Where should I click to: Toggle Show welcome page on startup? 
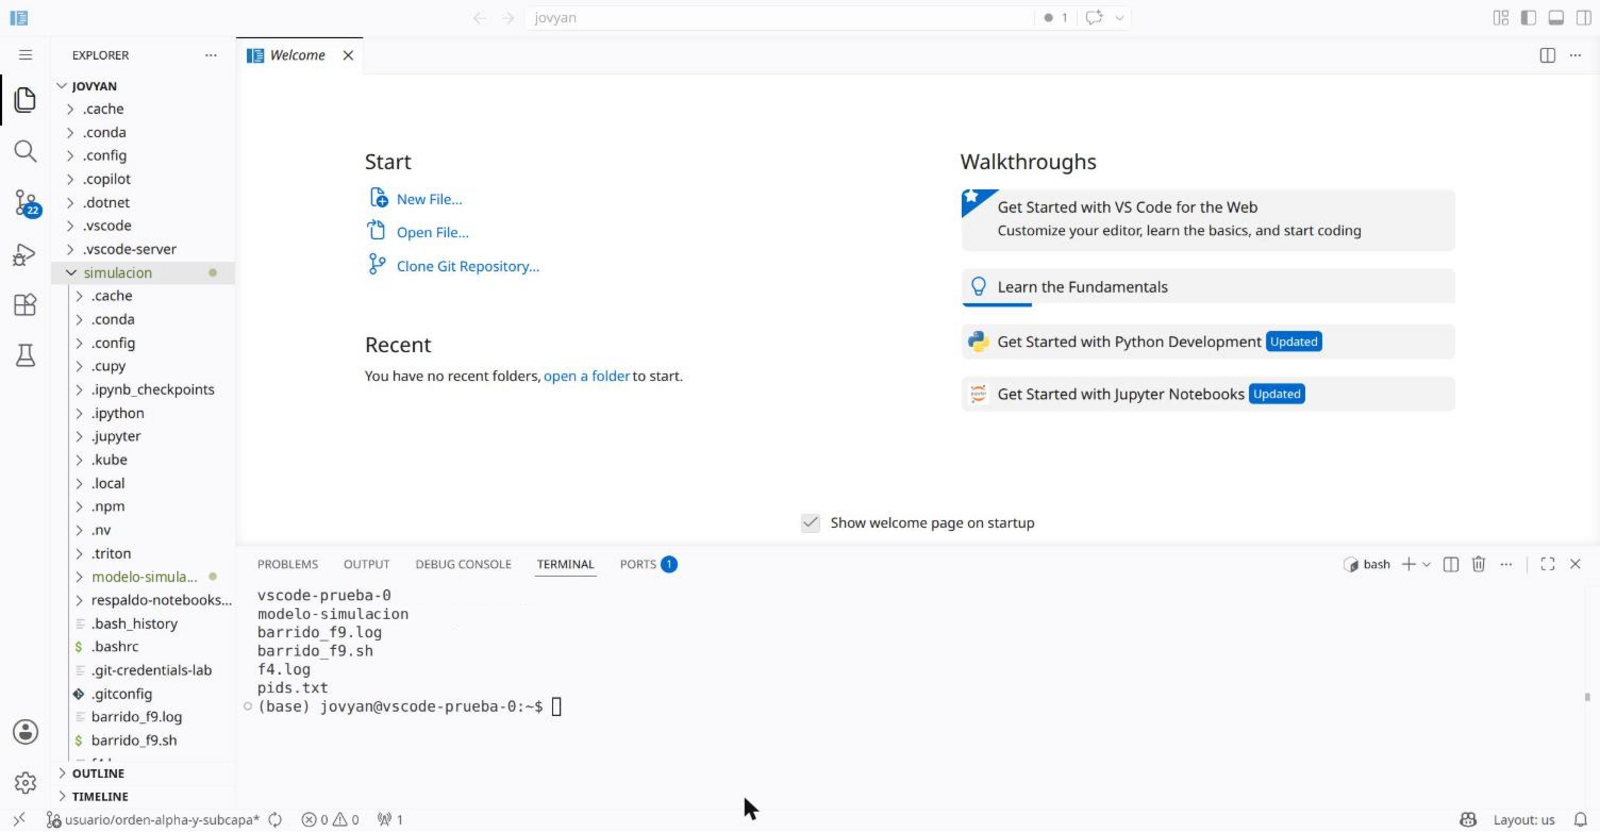click(811, 523)
